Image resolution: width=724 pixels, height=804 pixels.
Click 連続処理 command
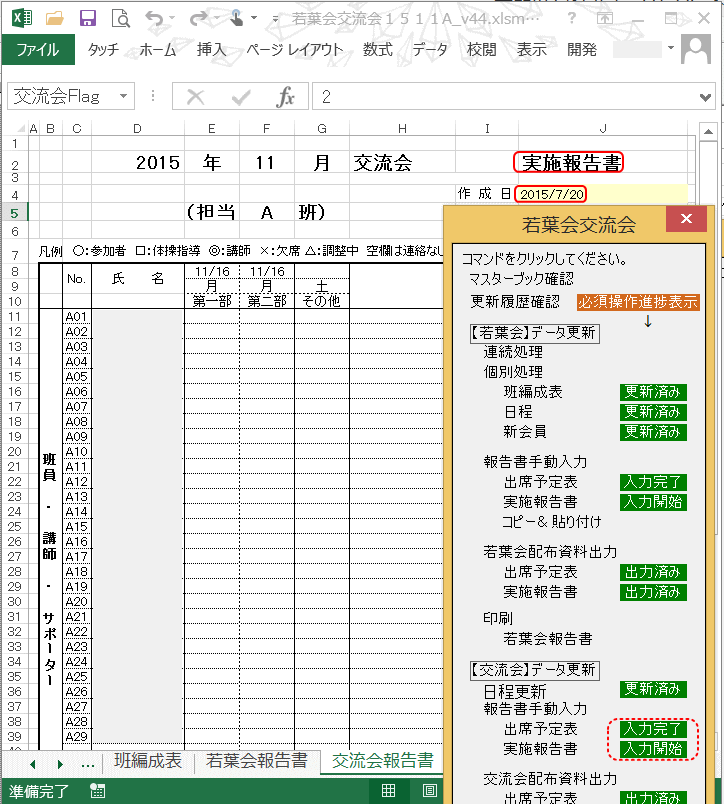[513, 352]
